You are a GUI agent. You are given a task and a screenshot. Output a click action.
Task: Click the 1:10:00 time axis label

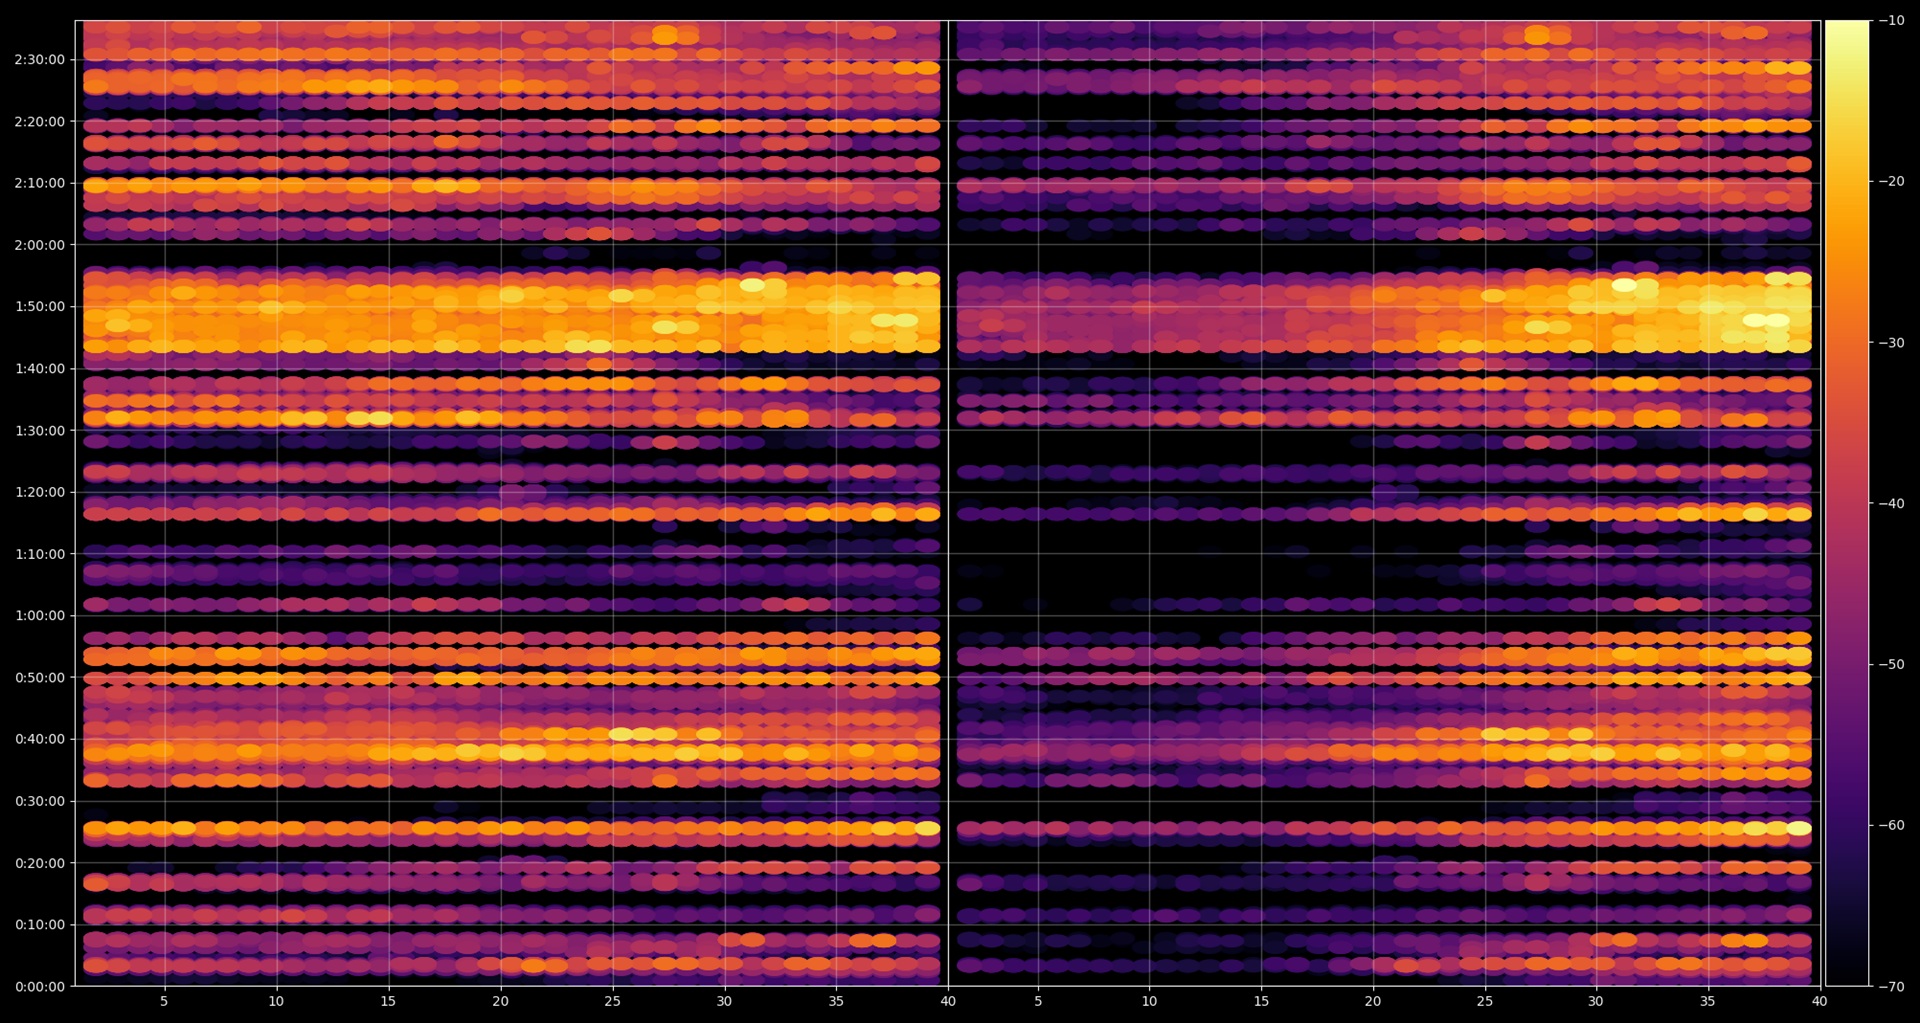(x=40, y=554)
